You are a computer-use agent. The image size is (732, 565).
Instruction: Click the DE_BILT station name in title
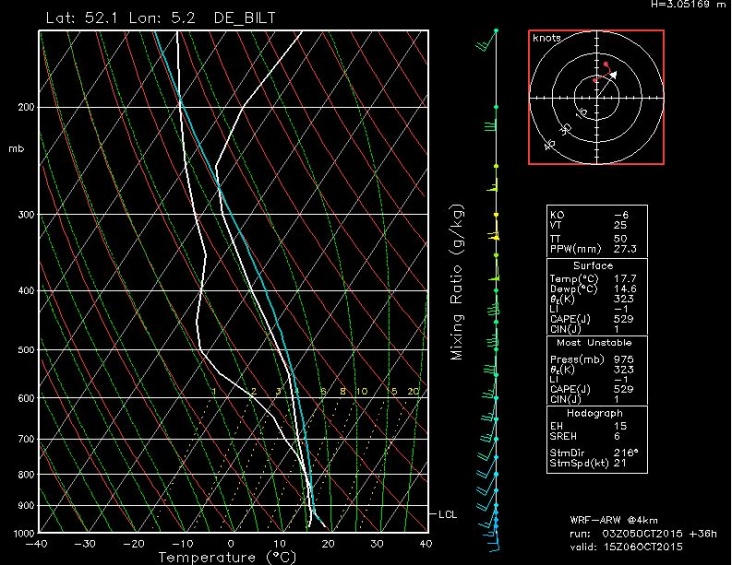click(247, 17)
